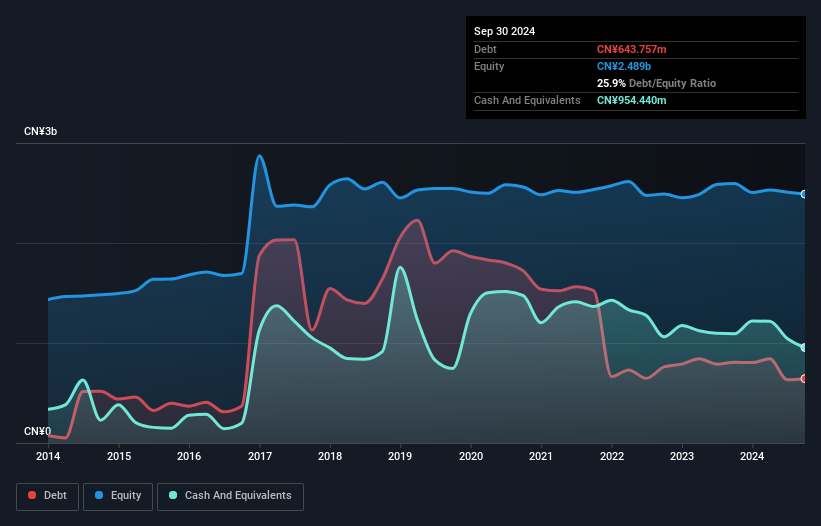Click the 2024 x-axis label
This screenshot has height=526, width=821.
click(752, 456)
